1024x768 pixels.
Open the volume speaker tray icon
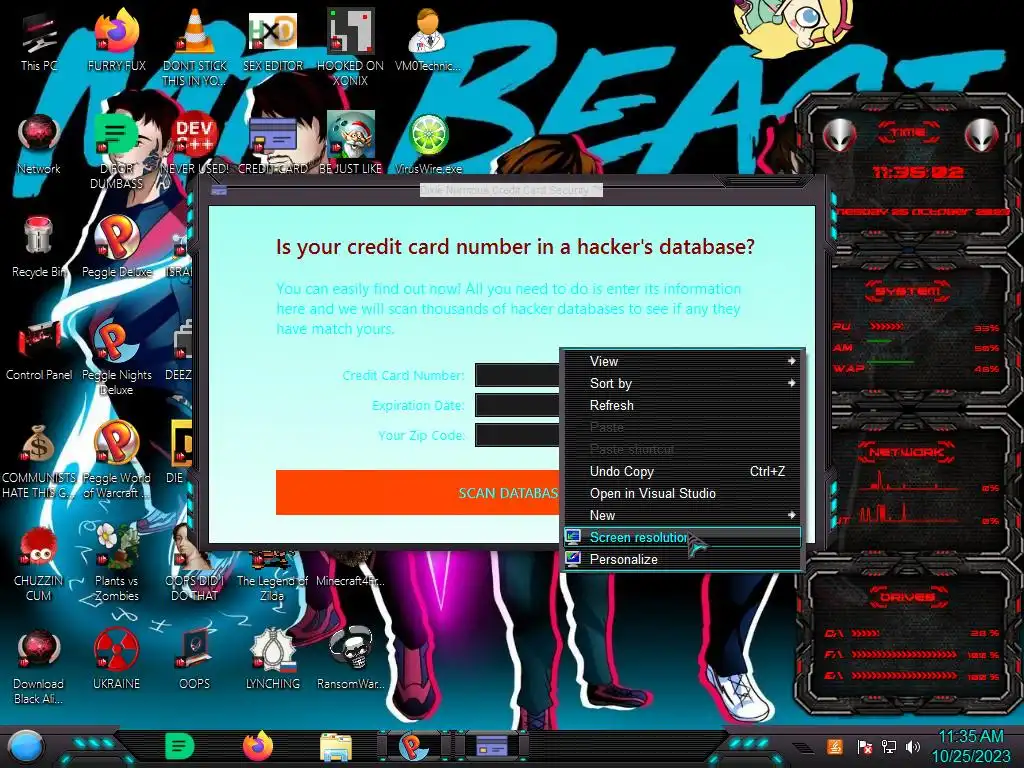pos(913,746)
